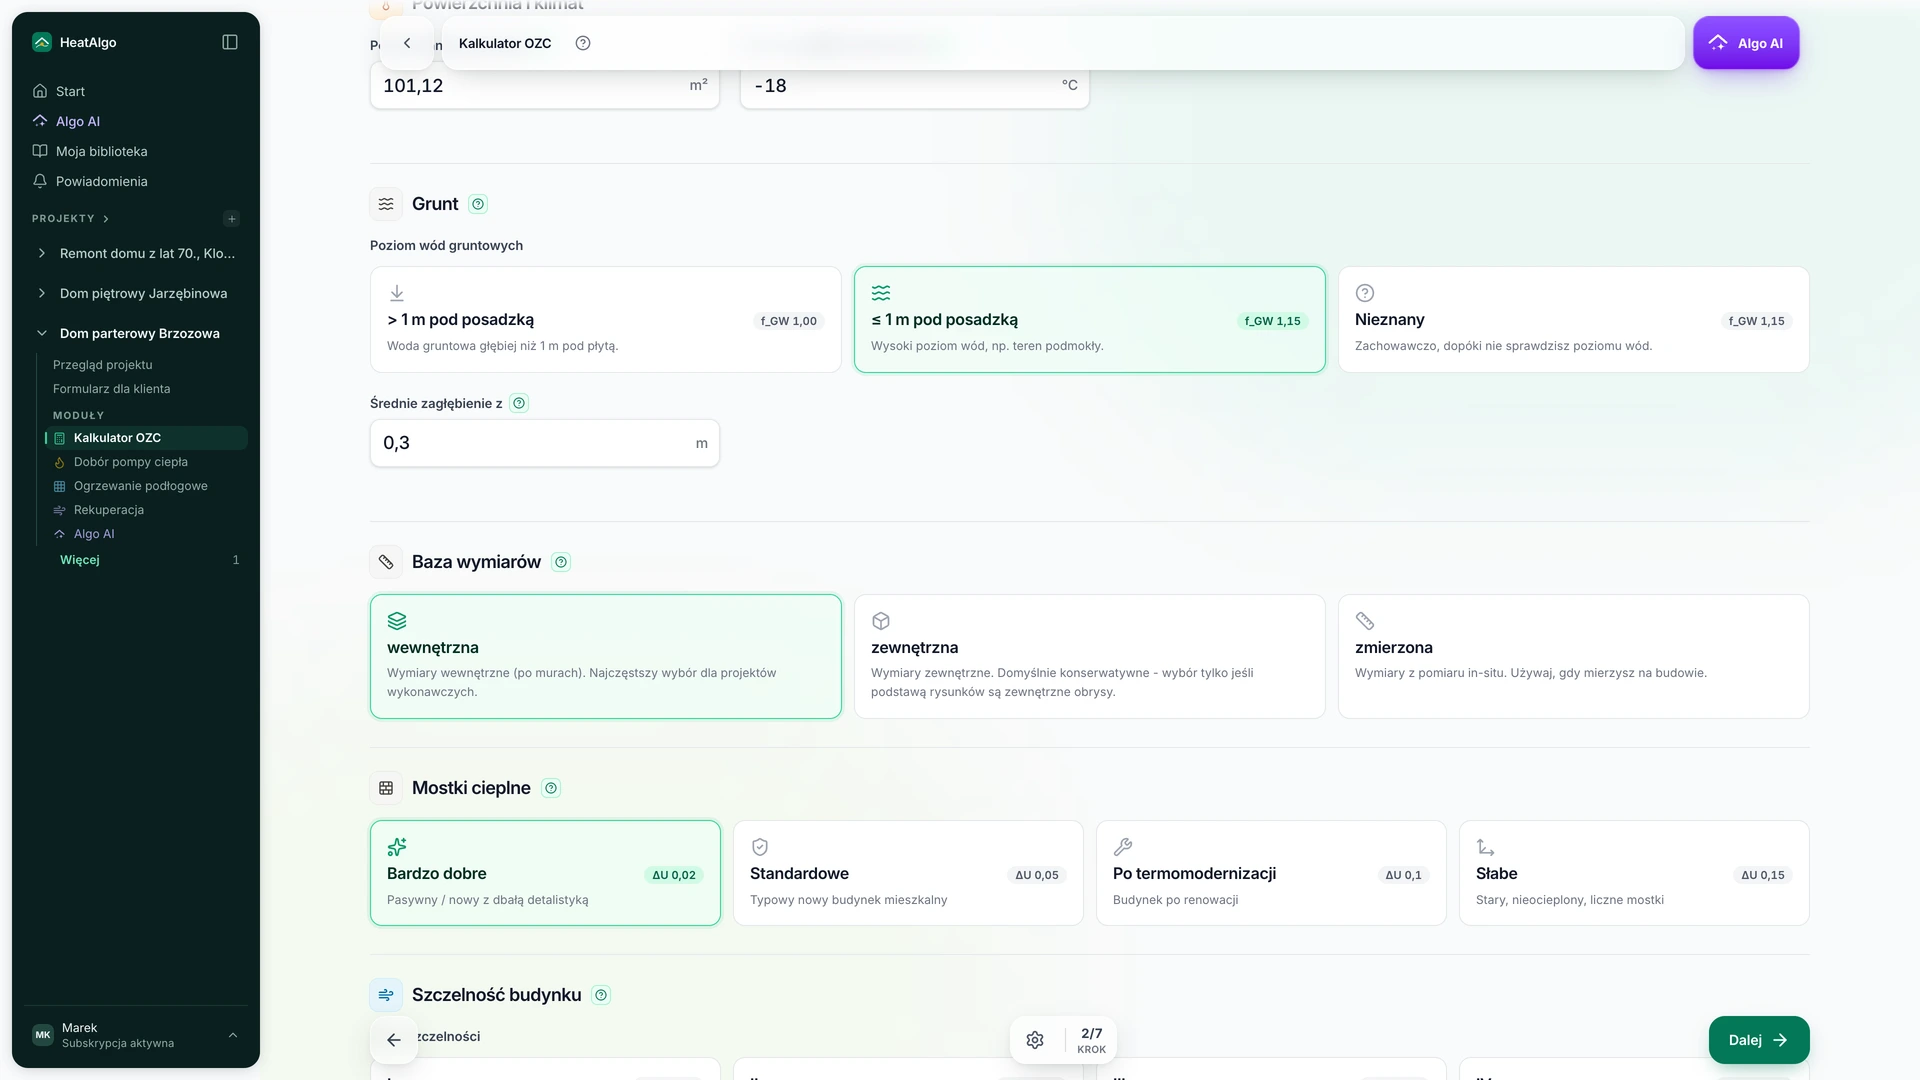Select Nieznany groundwater level option
This screenshot has height=1080, width=1920.
pyautogui.click(x=1574, y=319)
